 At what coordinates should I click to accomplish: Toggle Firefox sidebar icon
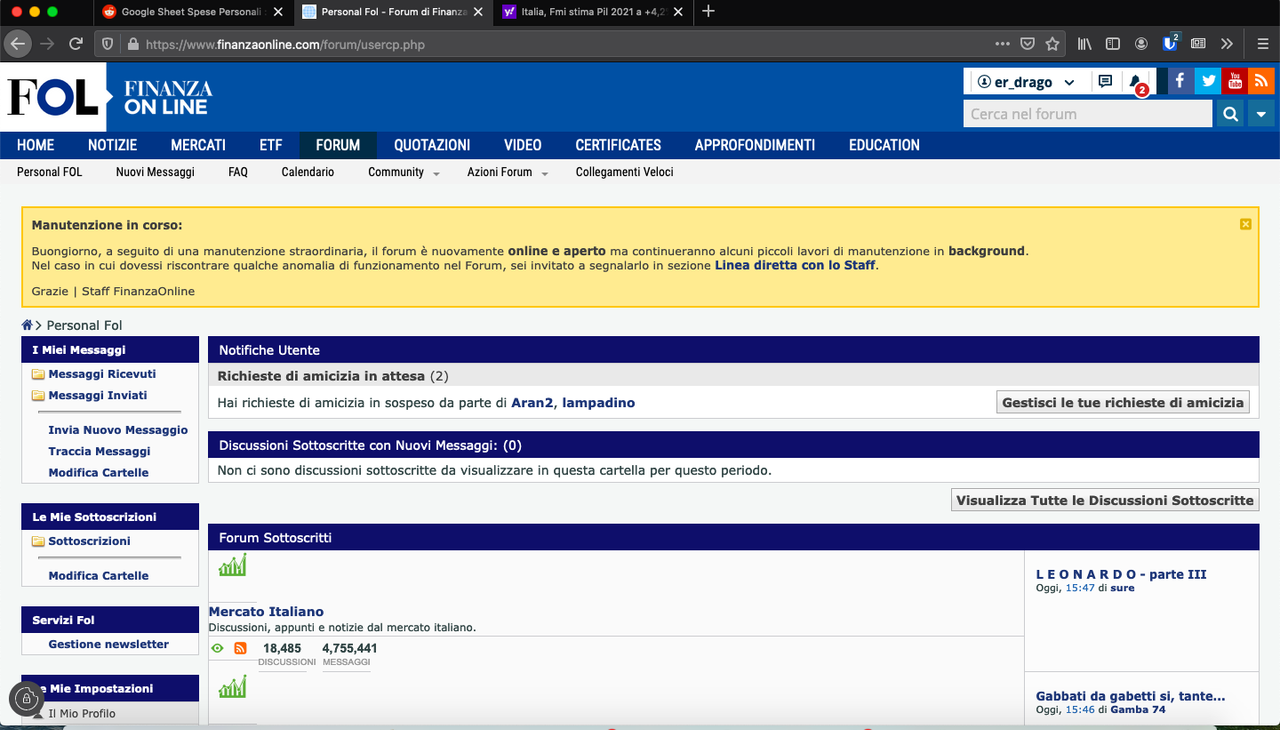[1112, 44]
